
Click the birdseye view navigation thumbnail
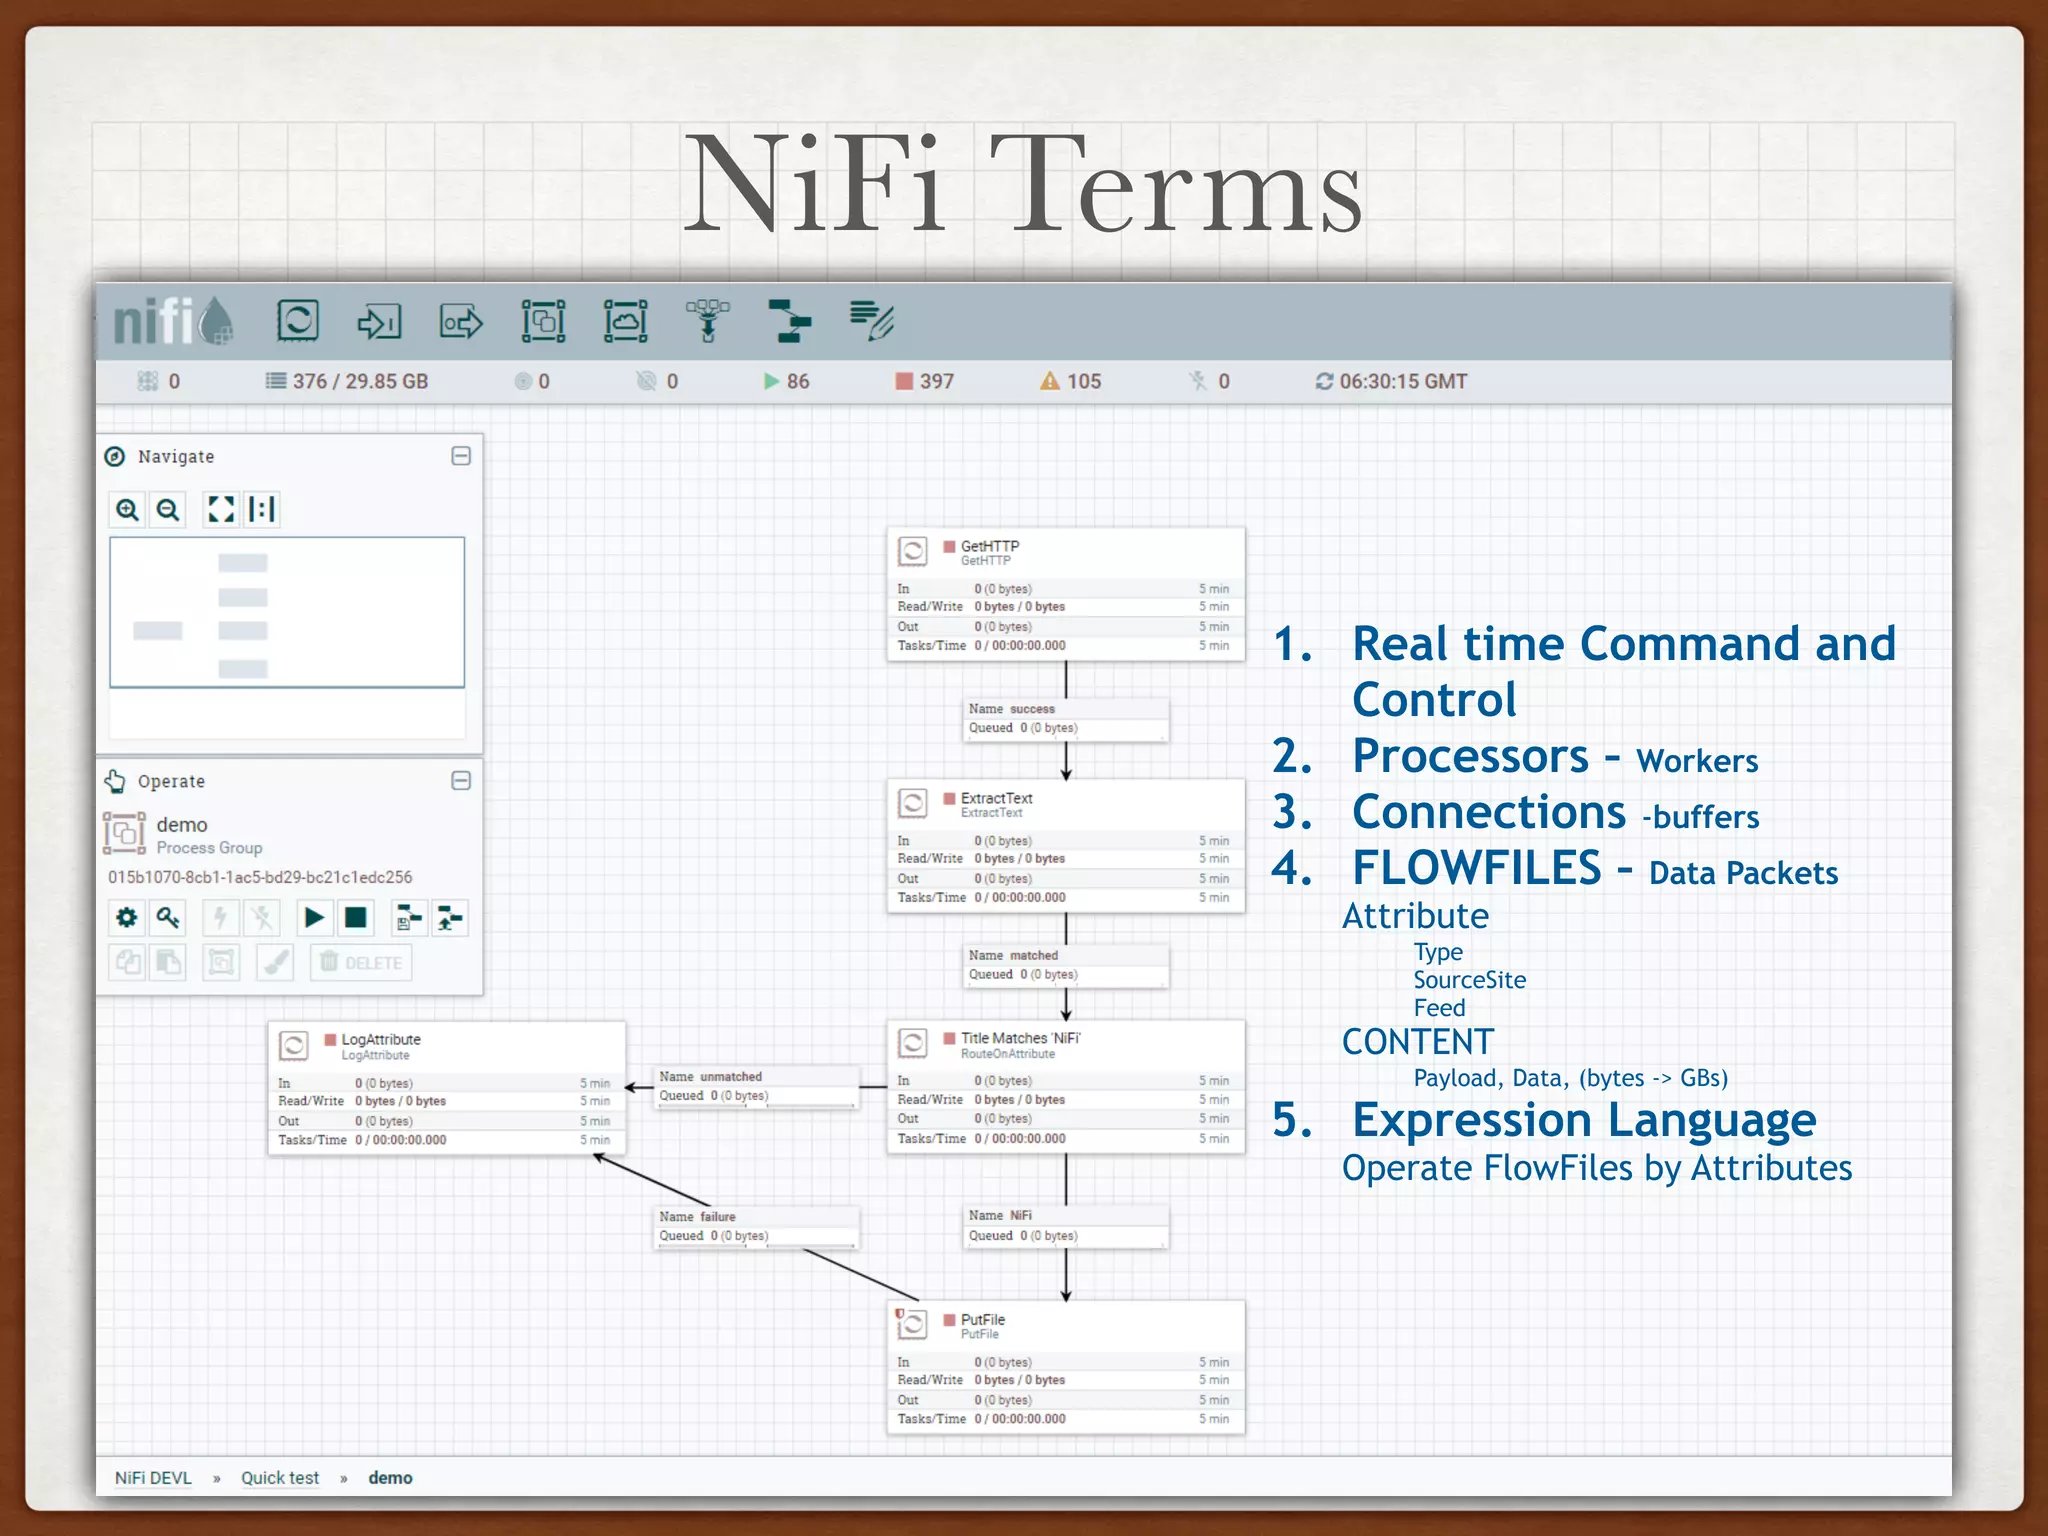tap(287, 612)
